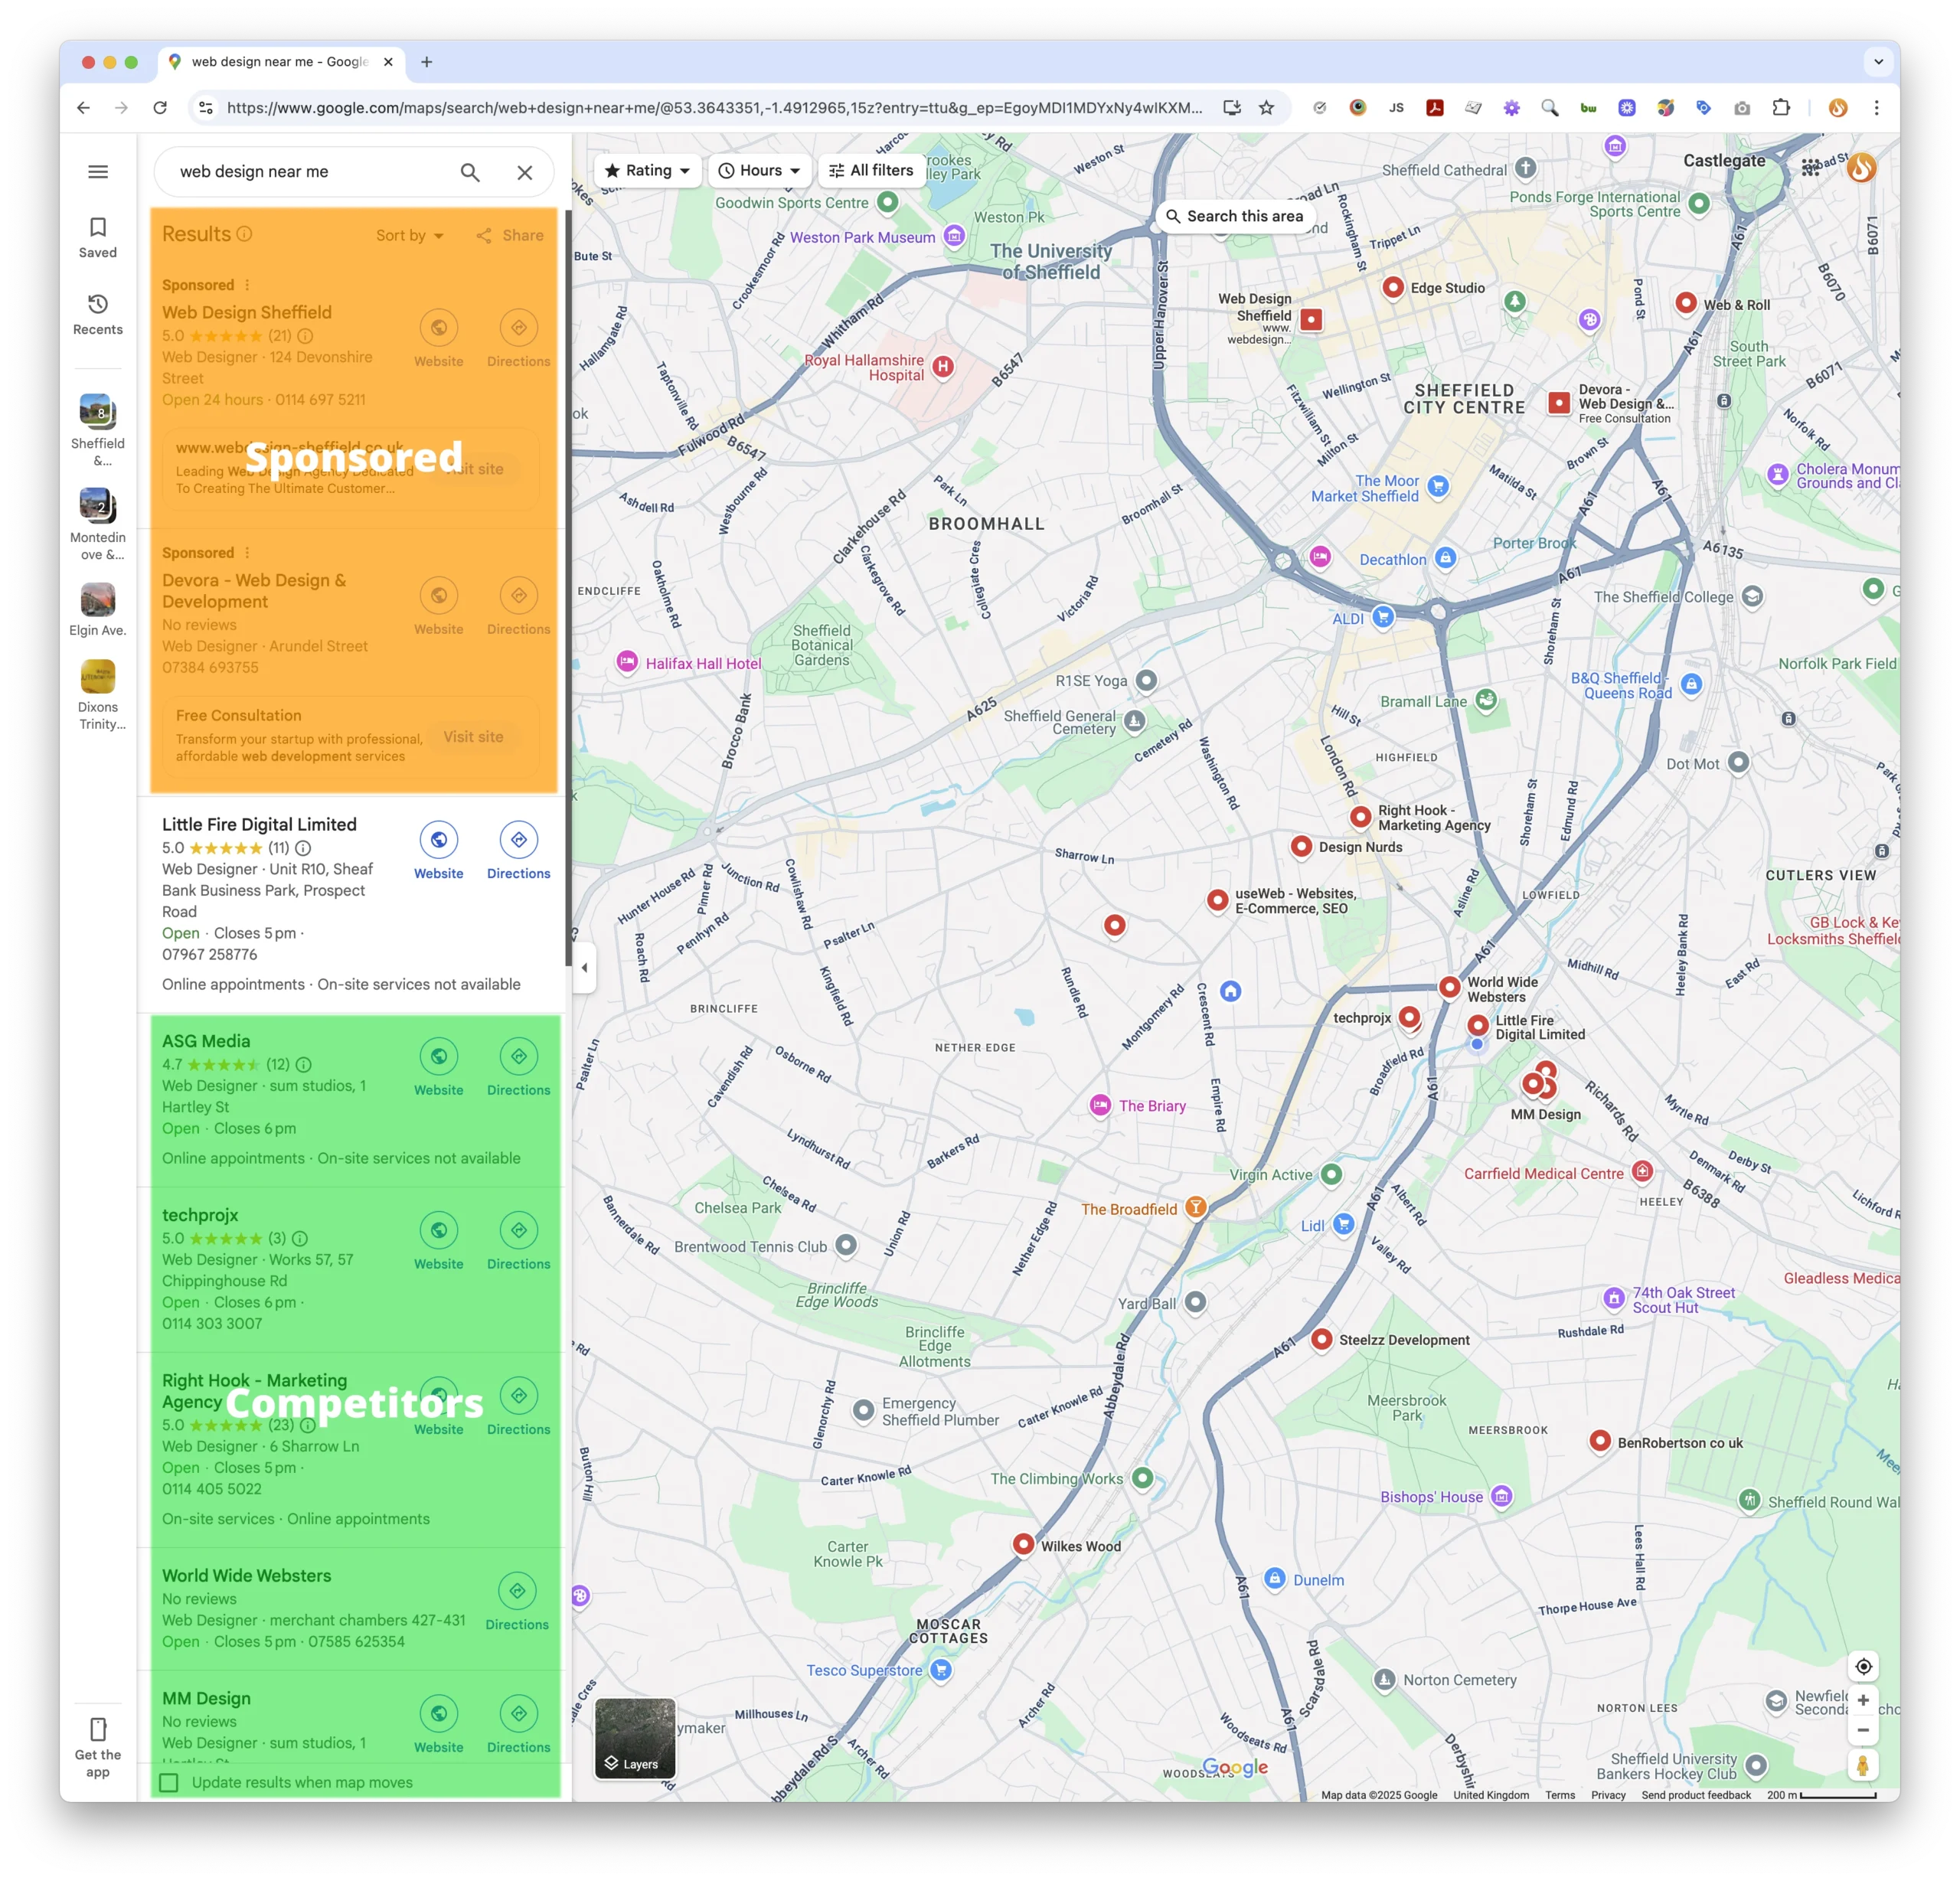Get directions to techprojx
The width and height of the screenshot is (1960, 1881).
click(x=519, y=1231)
